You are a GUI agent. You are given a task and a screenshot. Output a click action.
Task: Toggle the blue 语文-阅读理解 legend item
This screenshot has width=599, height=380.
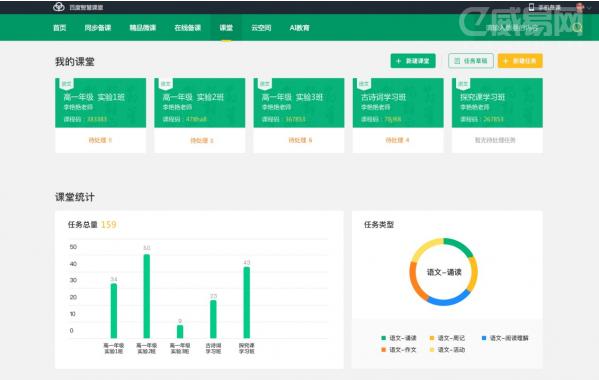[x=505, y=338]
